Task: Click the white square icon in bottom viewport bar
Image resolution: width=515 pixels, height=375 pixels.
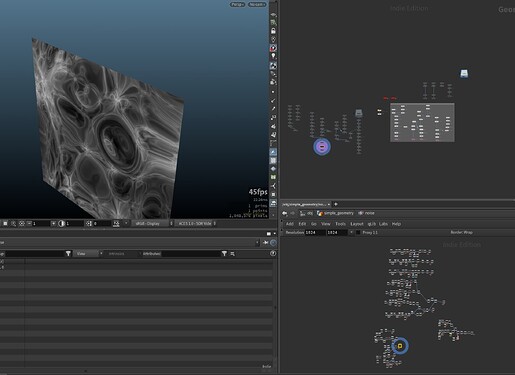Action: [x=5, y=223]
